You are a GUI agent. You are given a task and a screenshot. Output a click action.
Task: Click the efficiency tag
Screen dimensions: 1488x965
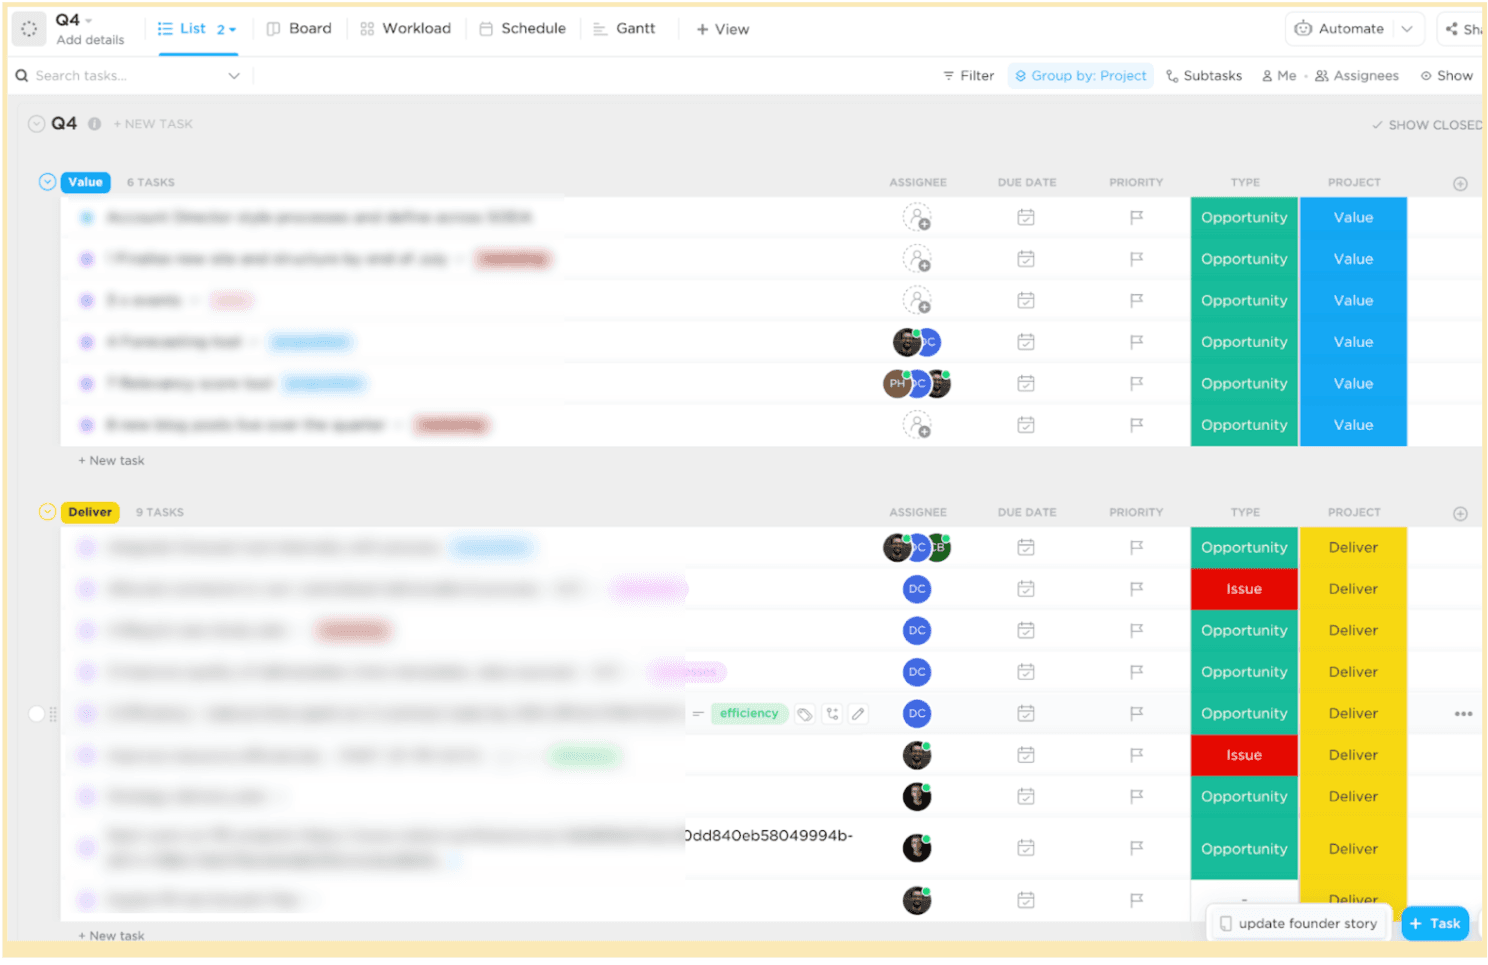point(749,714)
